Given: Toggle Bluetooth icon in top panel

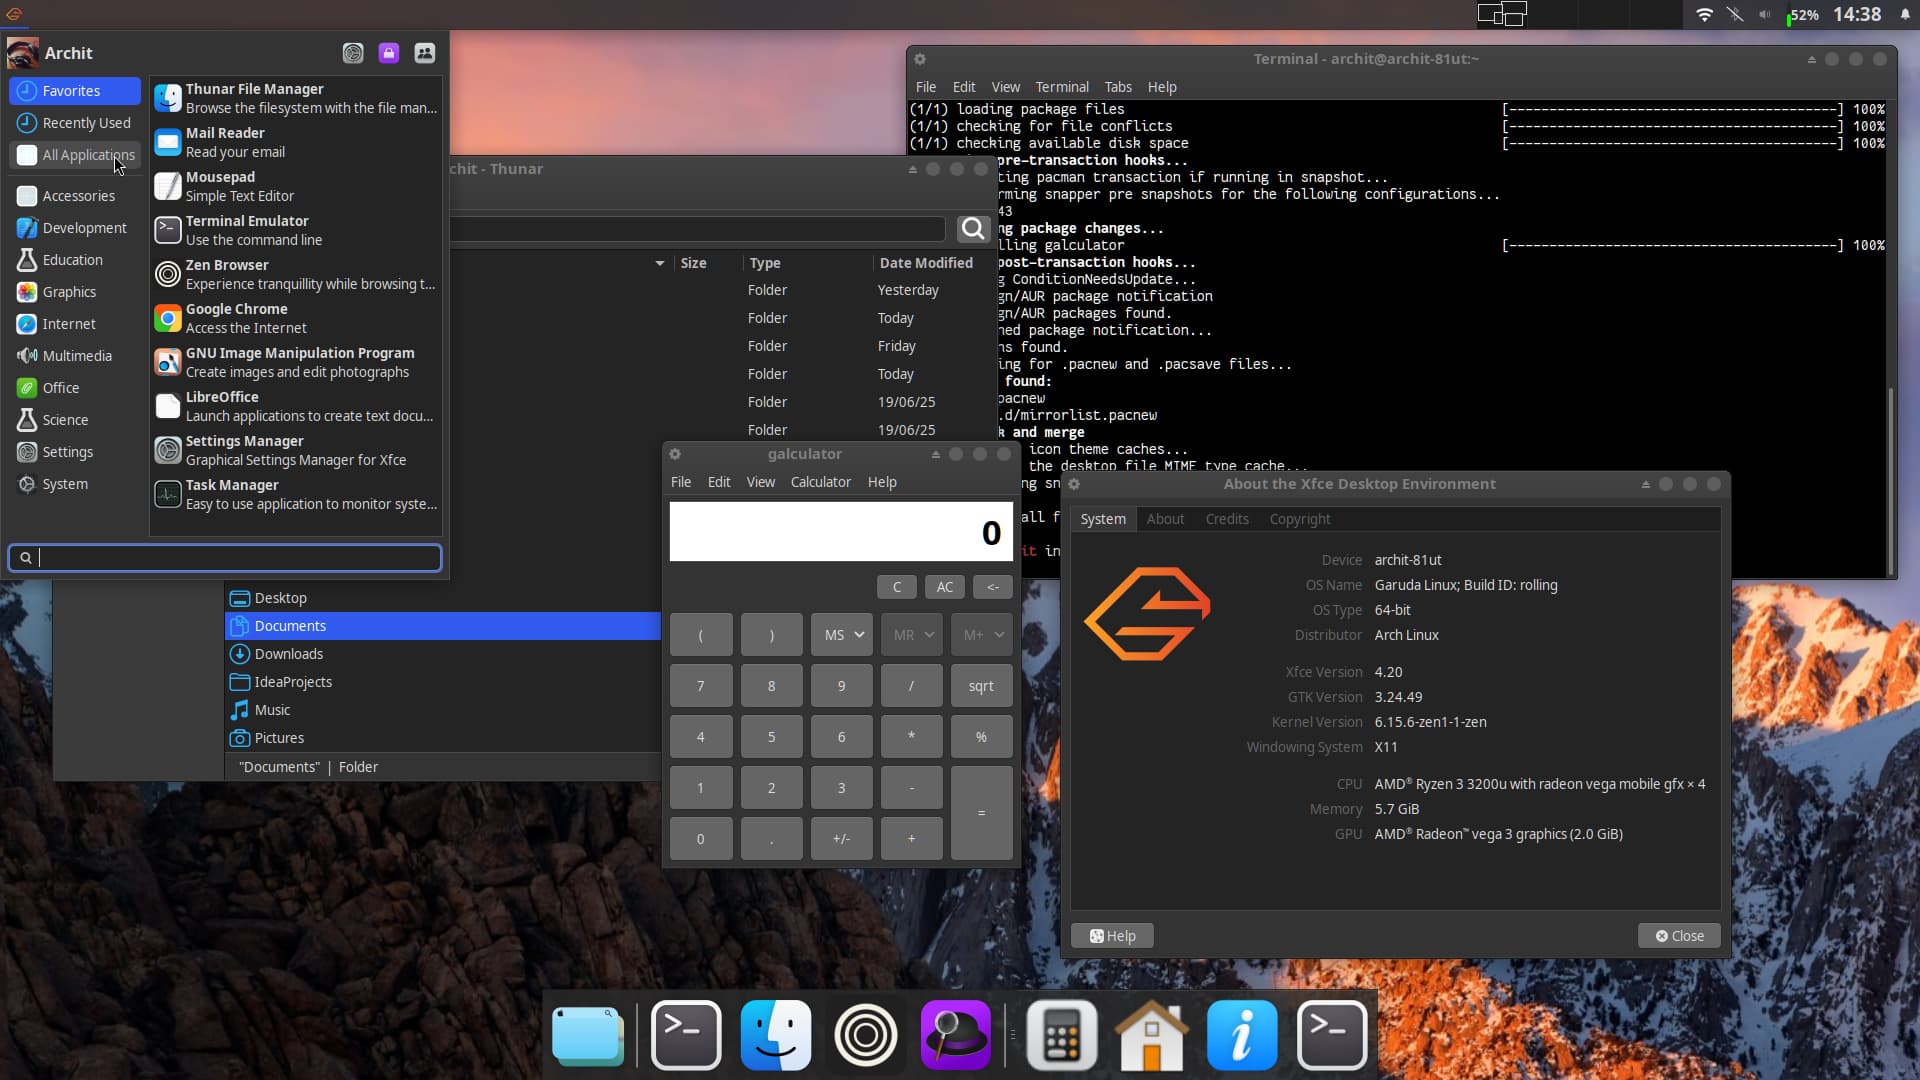Looking at the screenshot, I should (1735, 15).
